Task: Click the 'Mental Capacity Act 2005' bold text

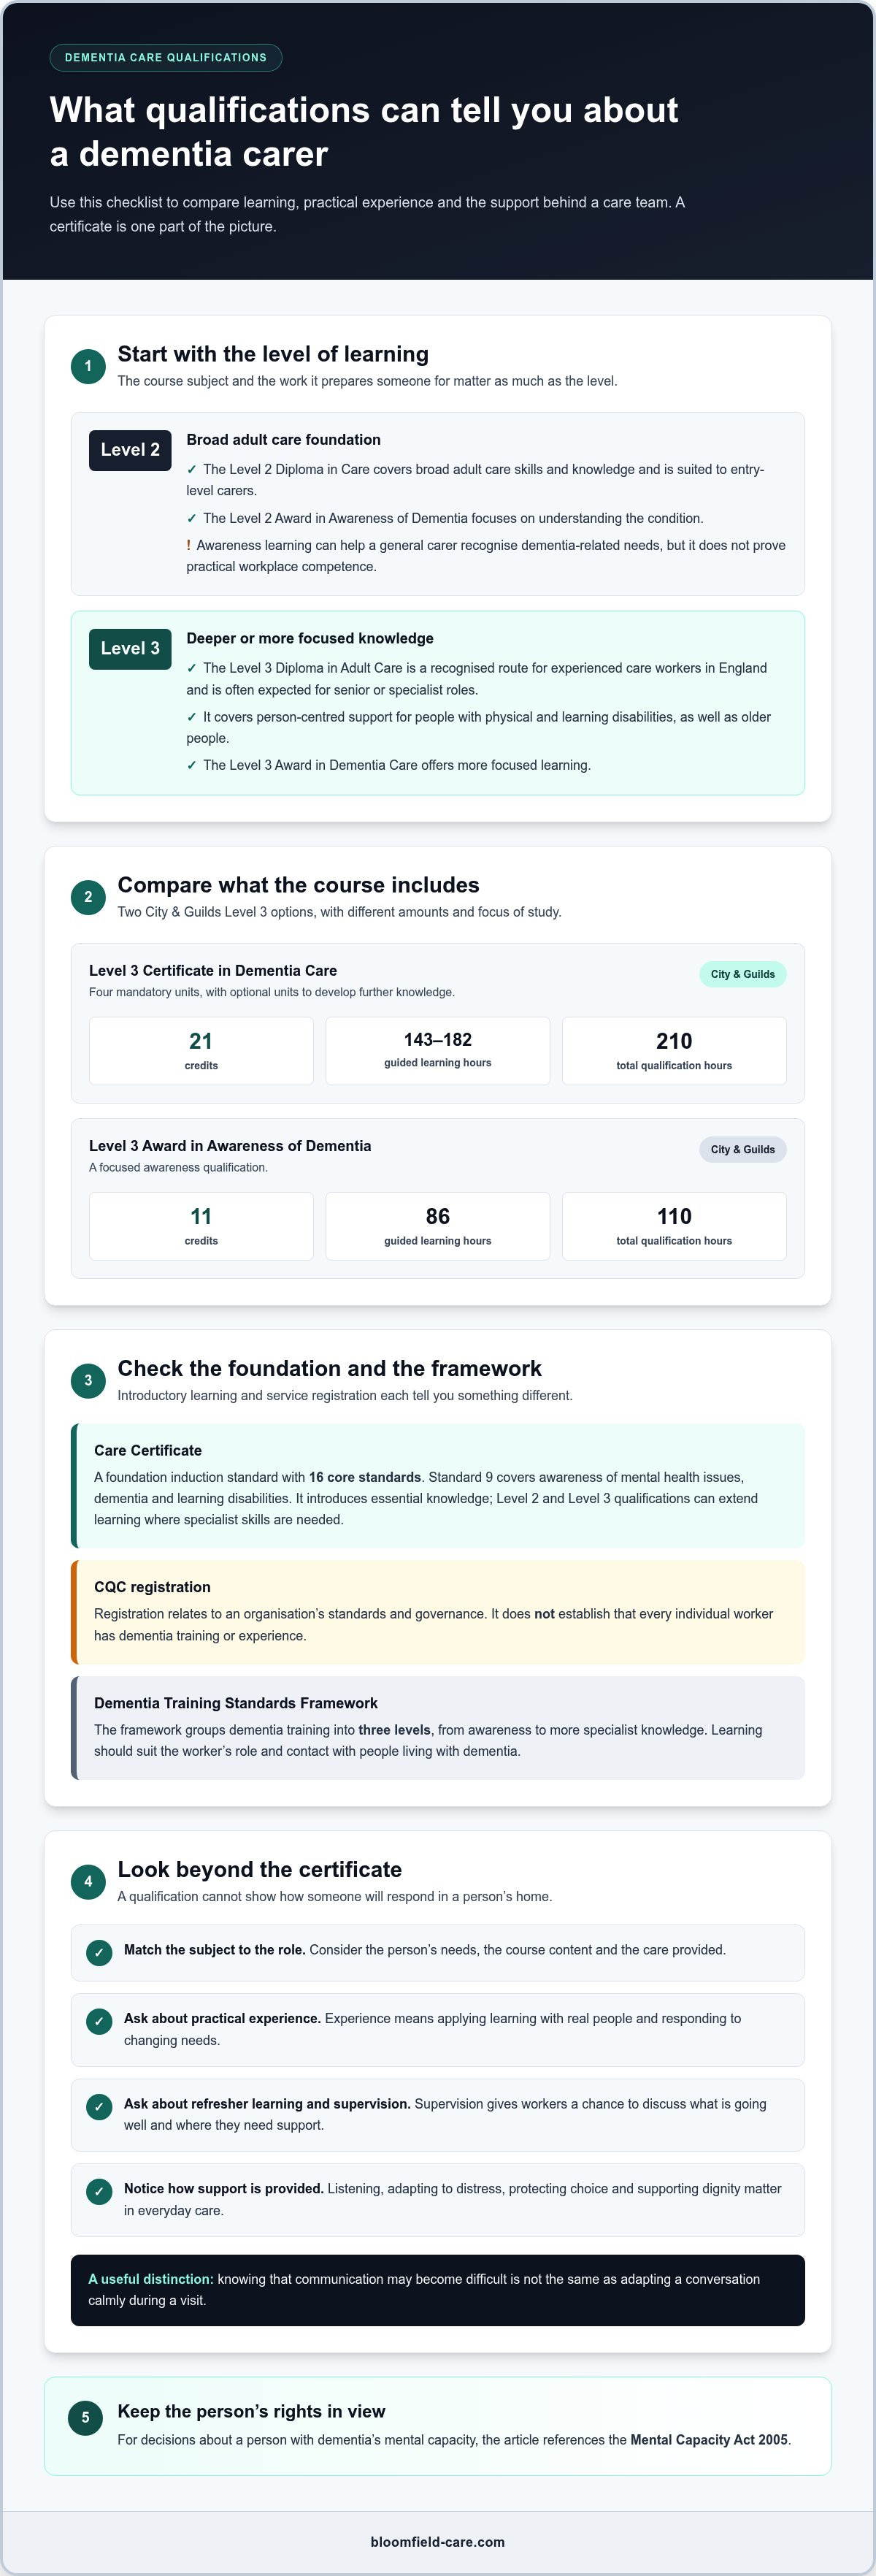Action: coord(709,2440)
